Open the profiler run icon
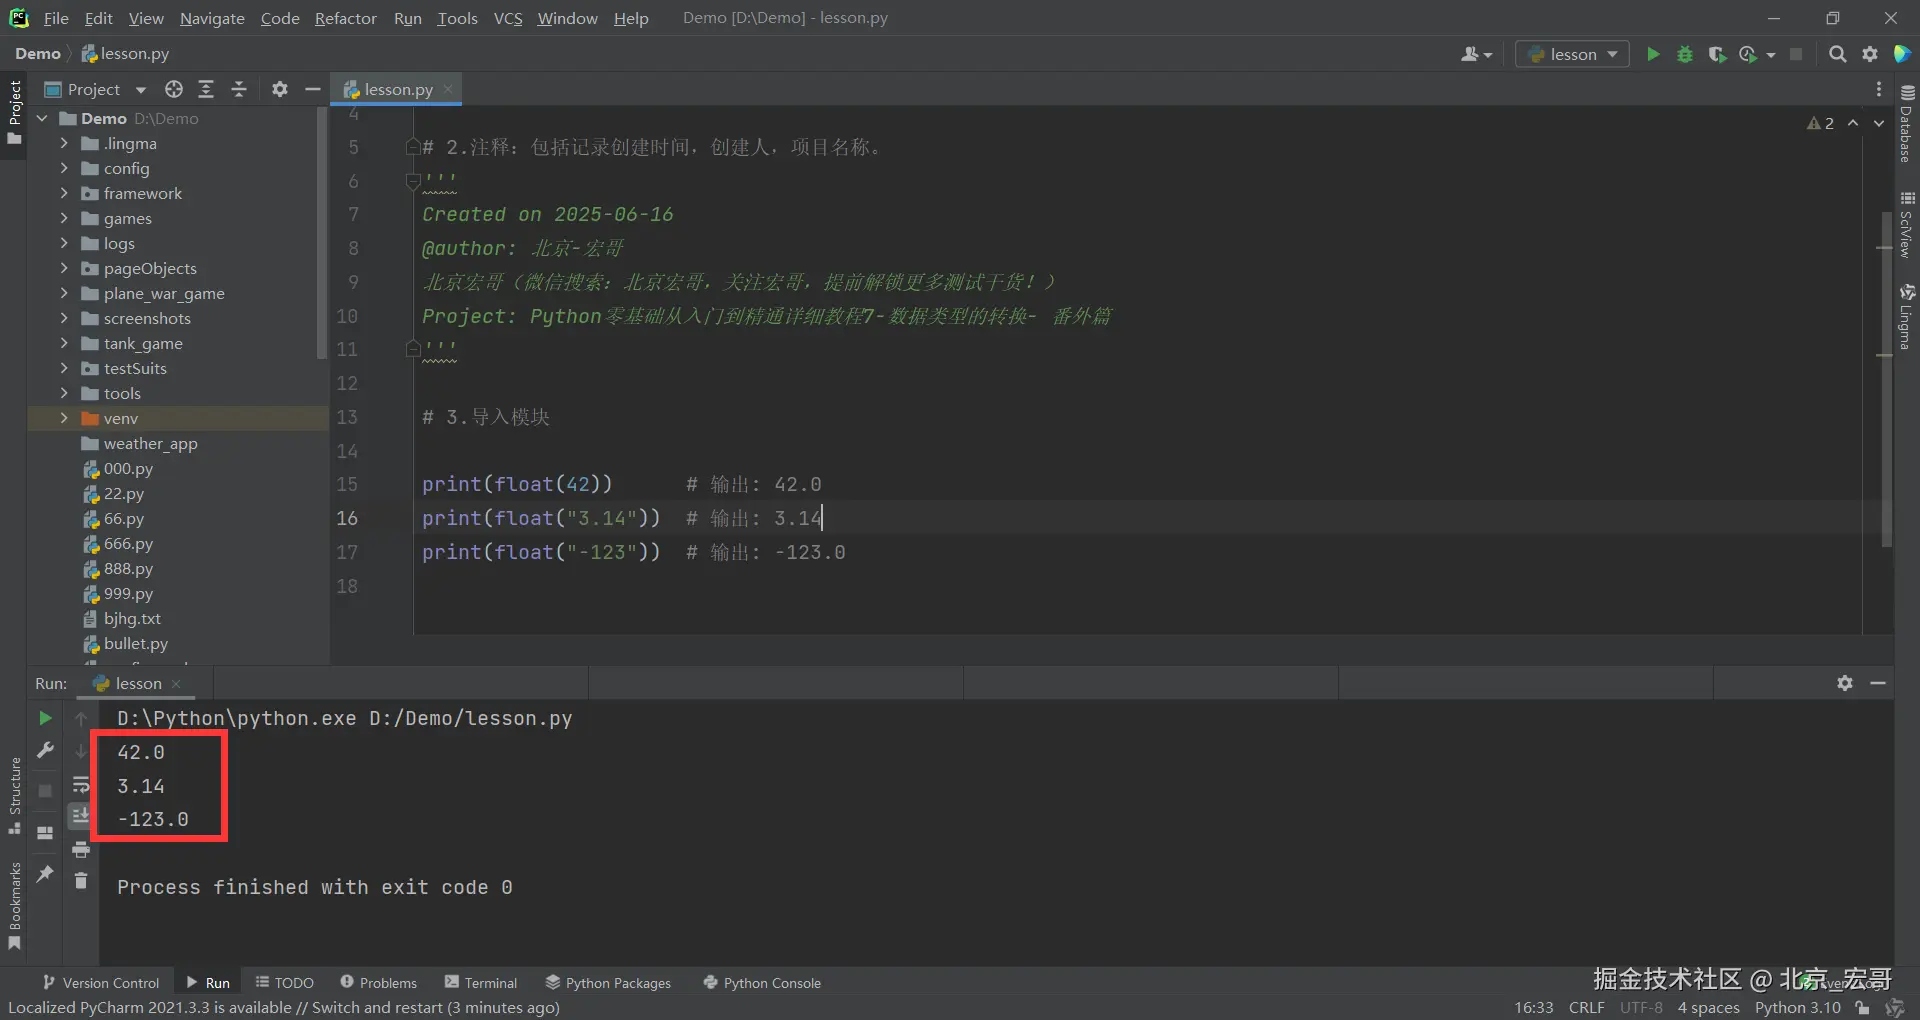 point(1748,54)
